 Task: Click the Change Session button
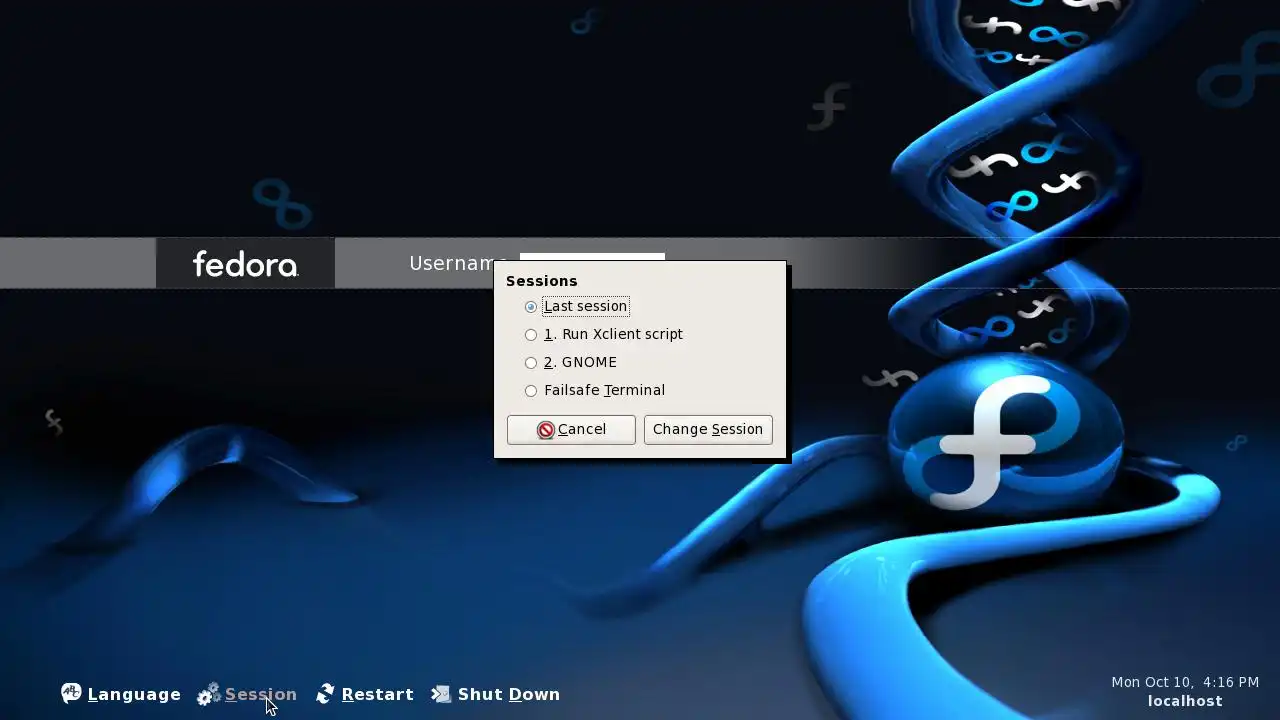[x=708, y=429]
